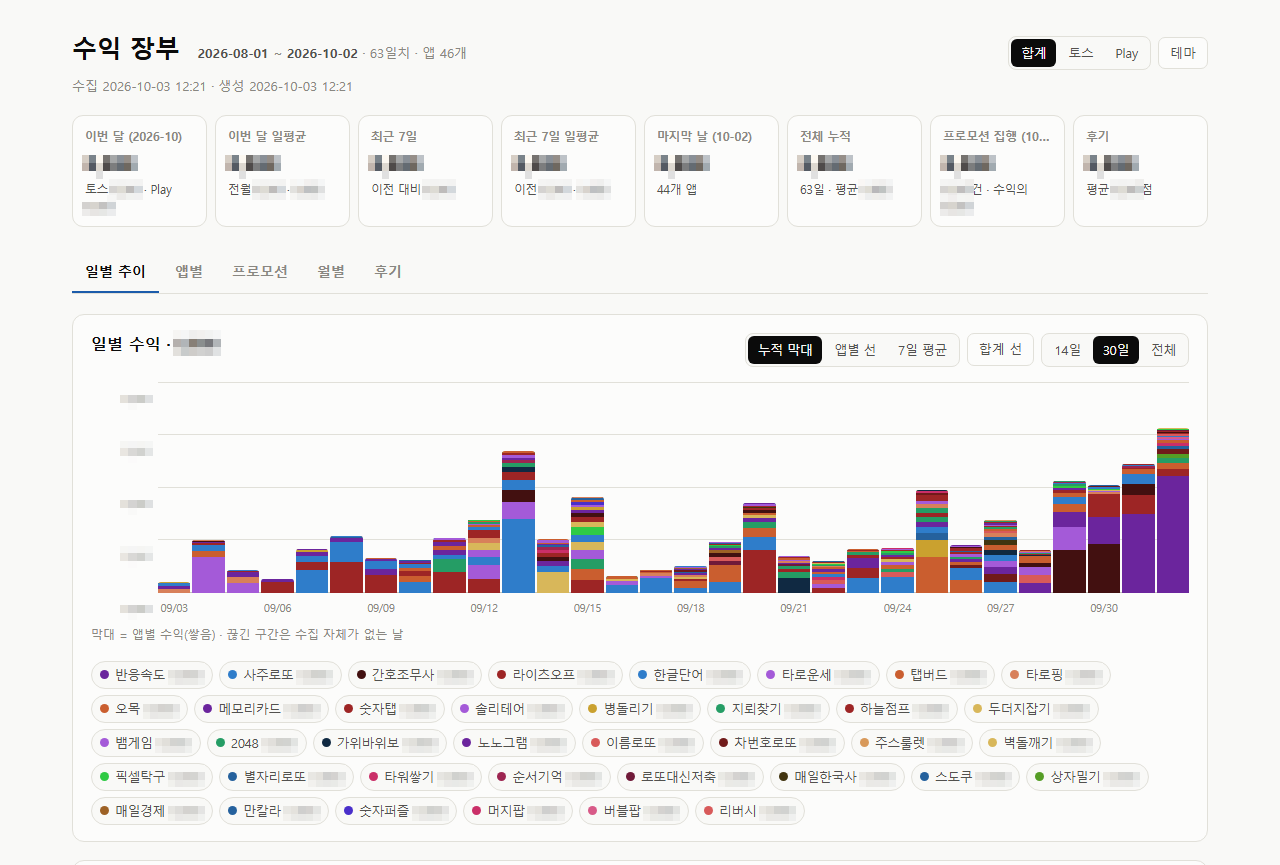Click the 별자리로또 legend chip

[286, 777]
